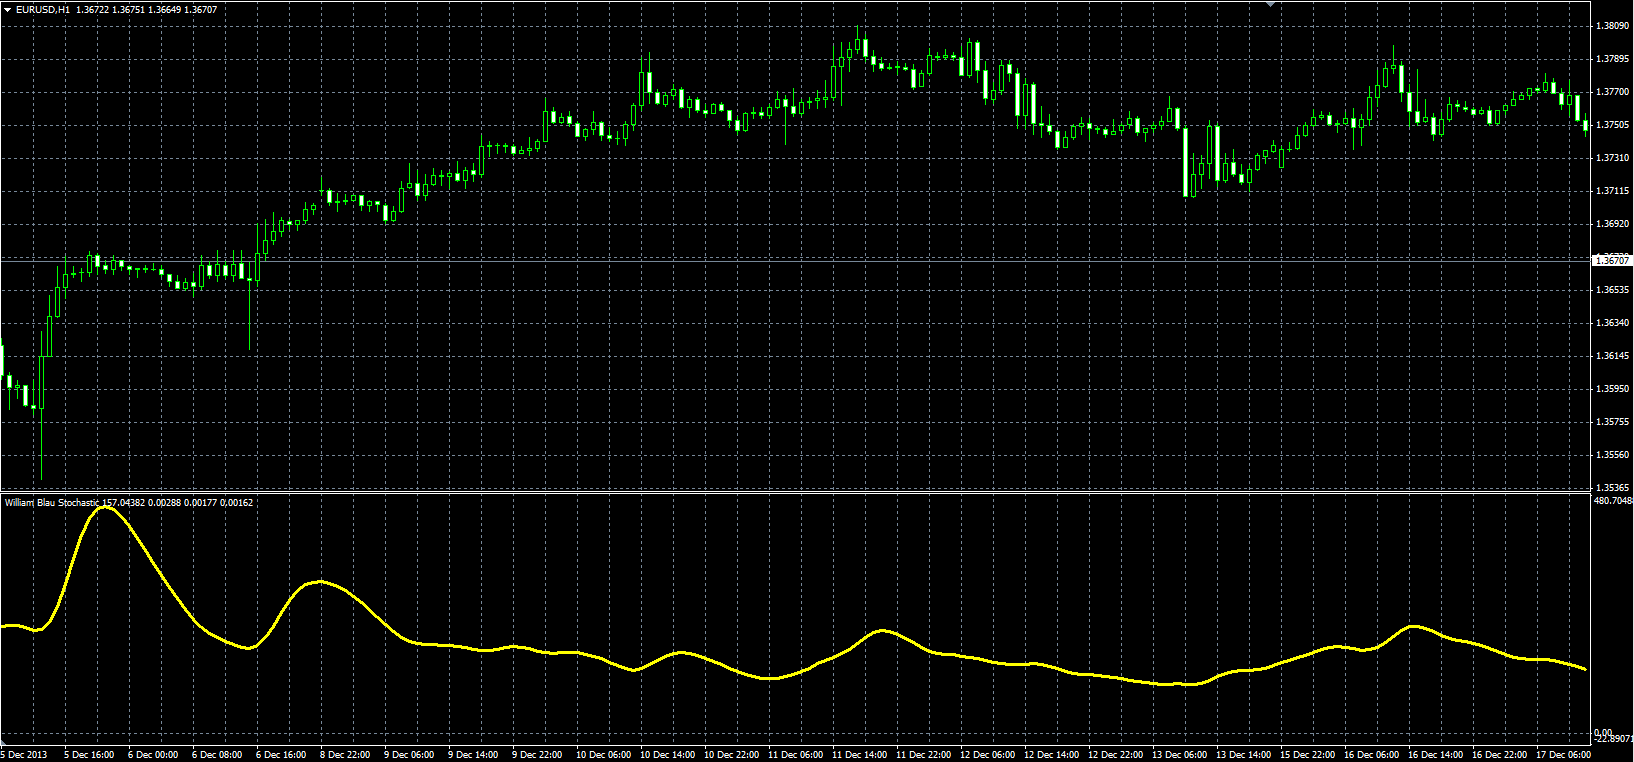This screenshot has height=762, width=1634.
Task: Click the 1.35365 price axis label
Action: point(1611,488)
